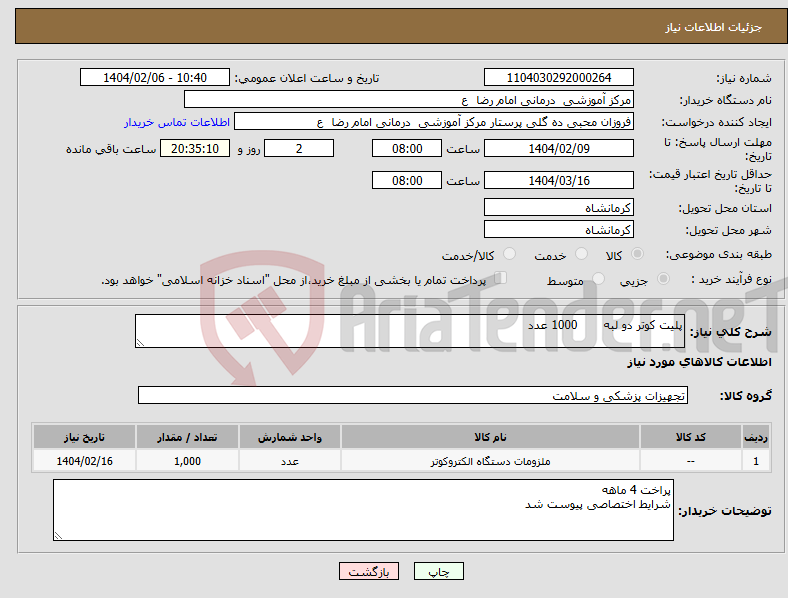
Task: Click the goods group field تجهیزات پزشکی
Action: tap(413, 395)
